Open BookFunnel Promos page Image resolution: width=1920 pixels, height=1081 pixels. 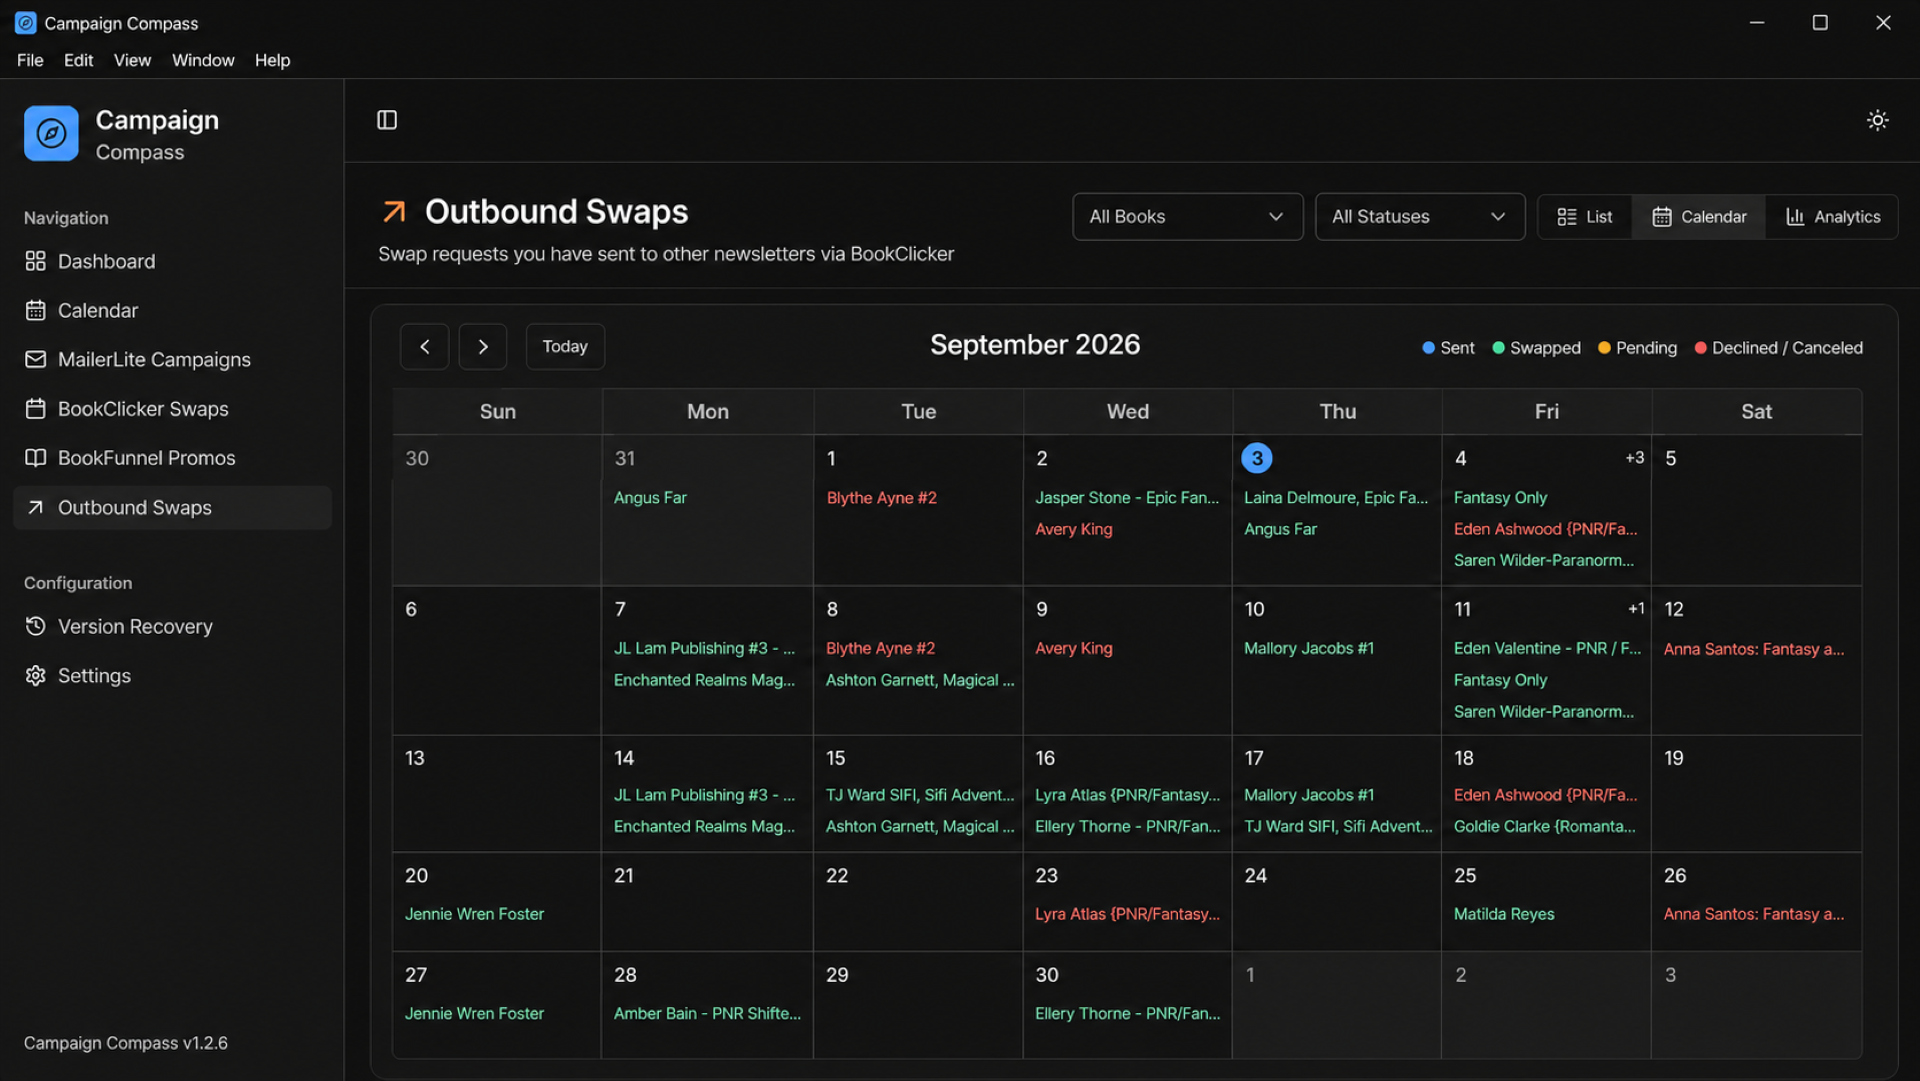point(172,458)
